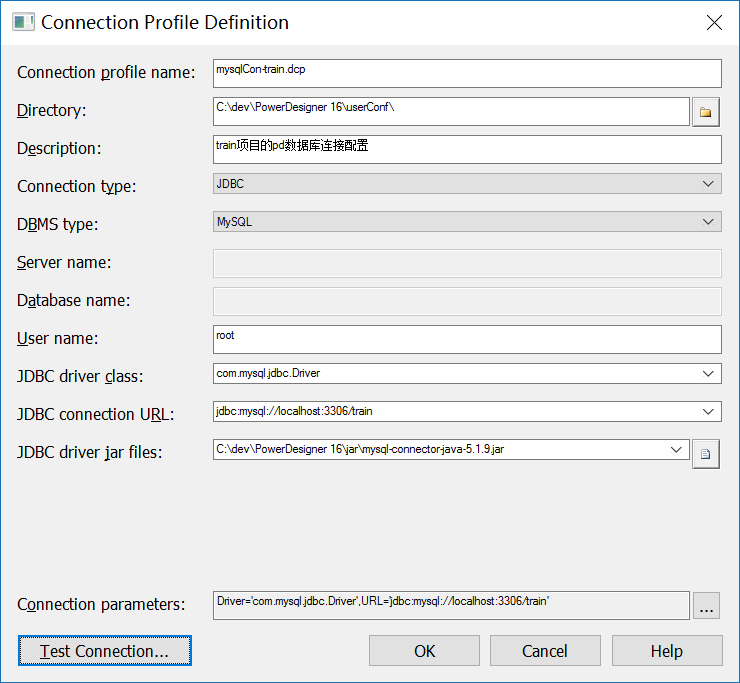Click the JDBC driver jar file browse icon

(706, 454)
